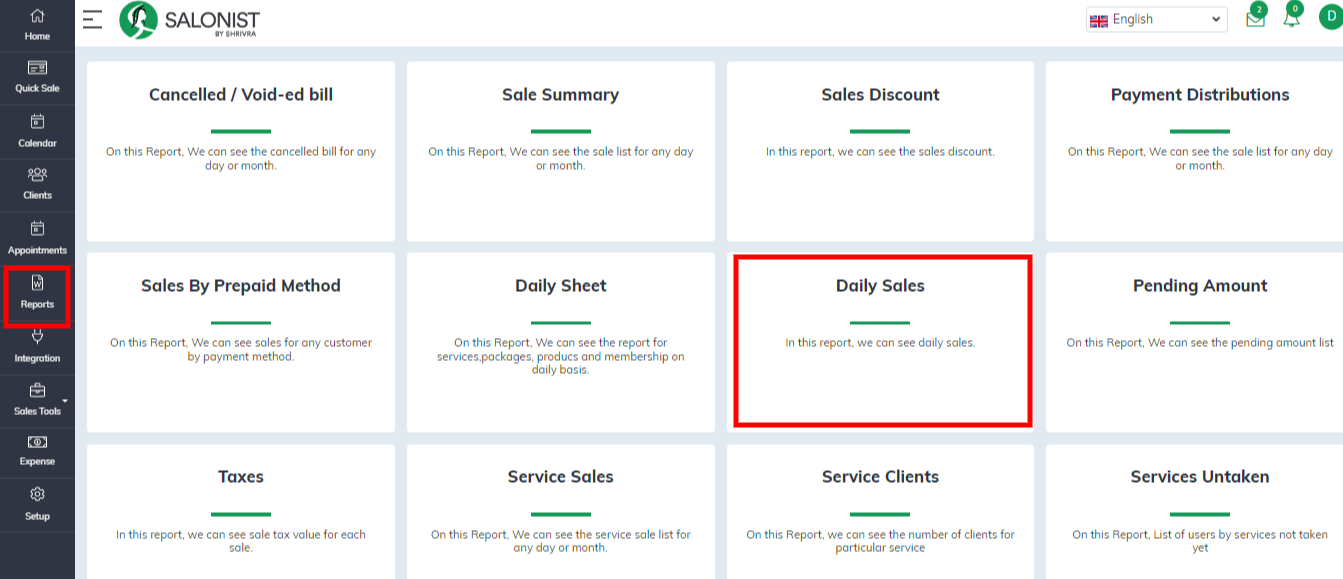This screenshot has height=579, width=1343.
Task: Toggle the hamburger sidebar menu
Action: point(93,19)
